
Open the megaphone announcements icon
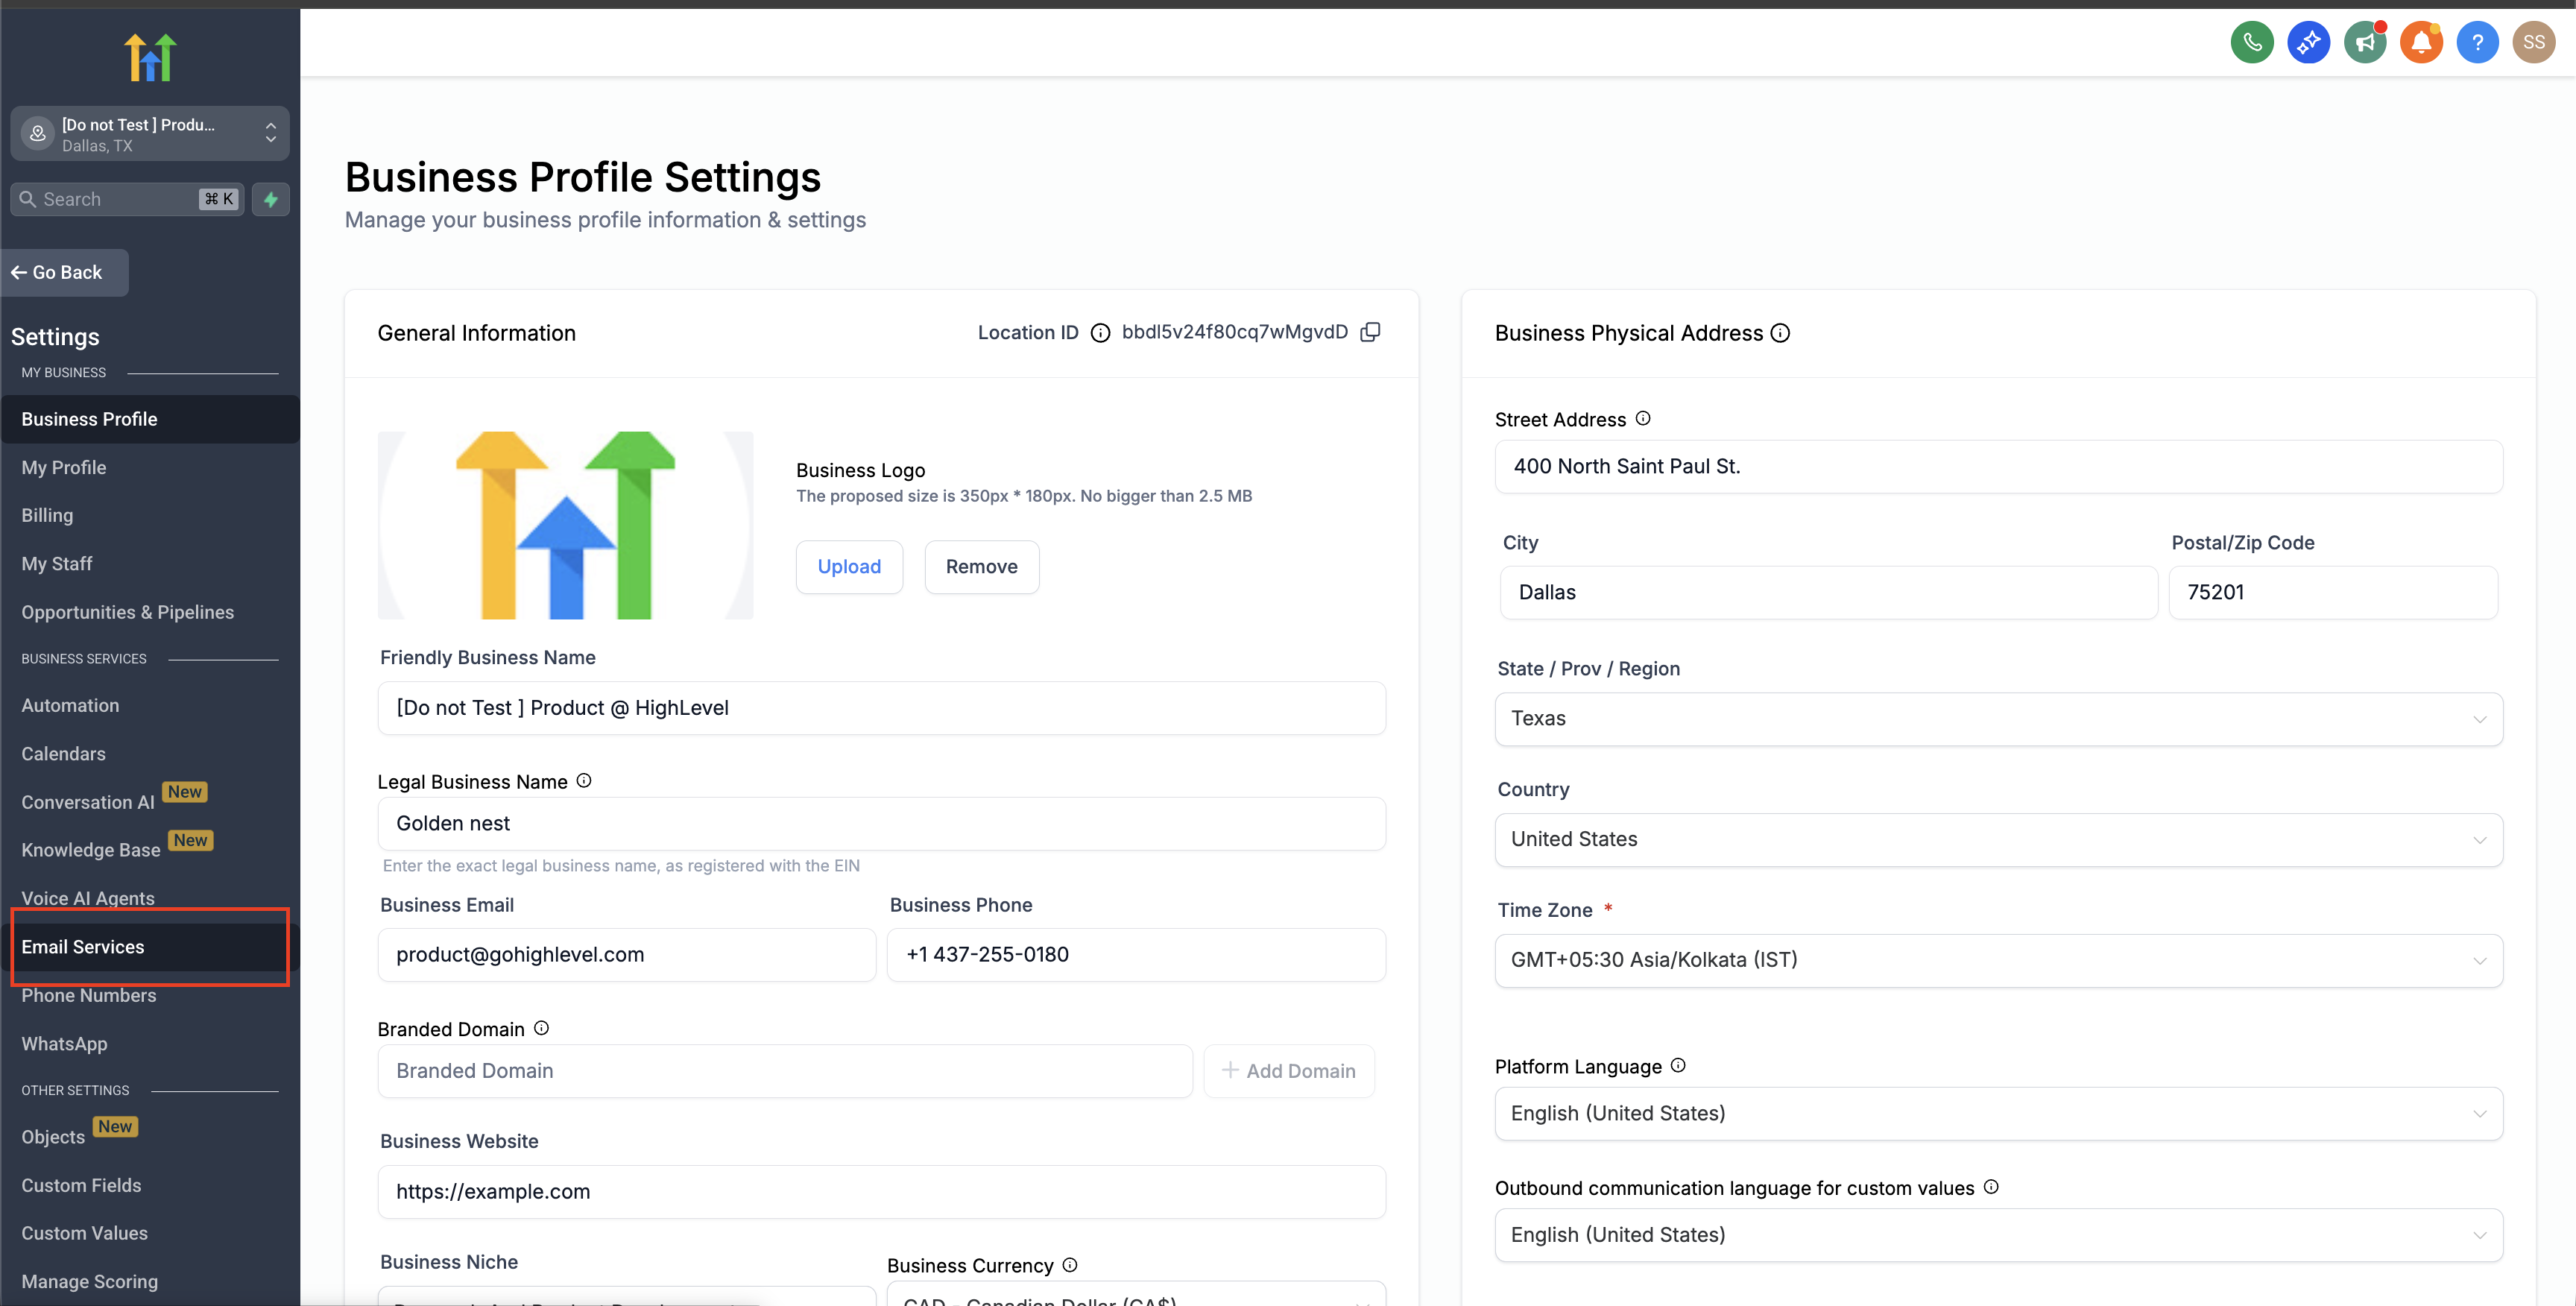(x=2364, y=42)
